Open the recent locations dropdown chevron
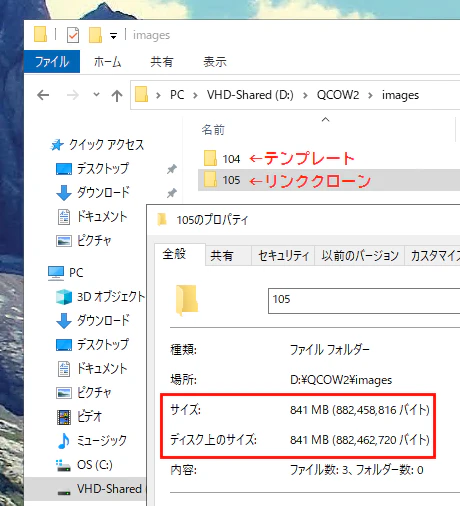The height and width of the screenshot is (506, 460). (x=96, y=95)
